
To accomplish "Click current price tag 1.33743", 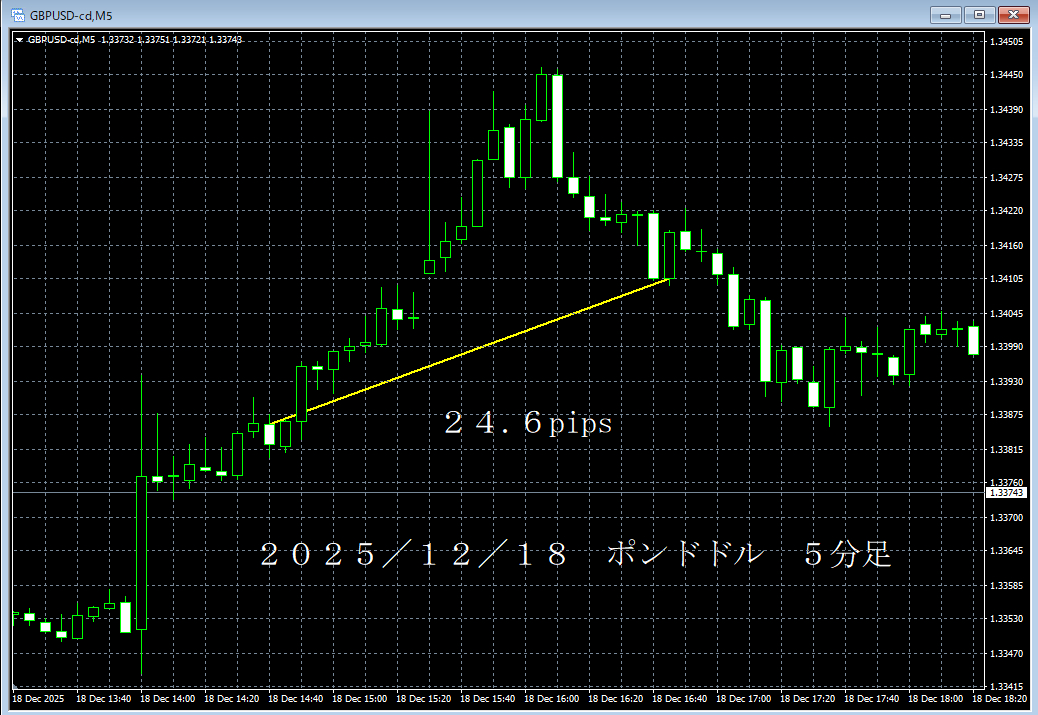I will tap(1006, 493).
